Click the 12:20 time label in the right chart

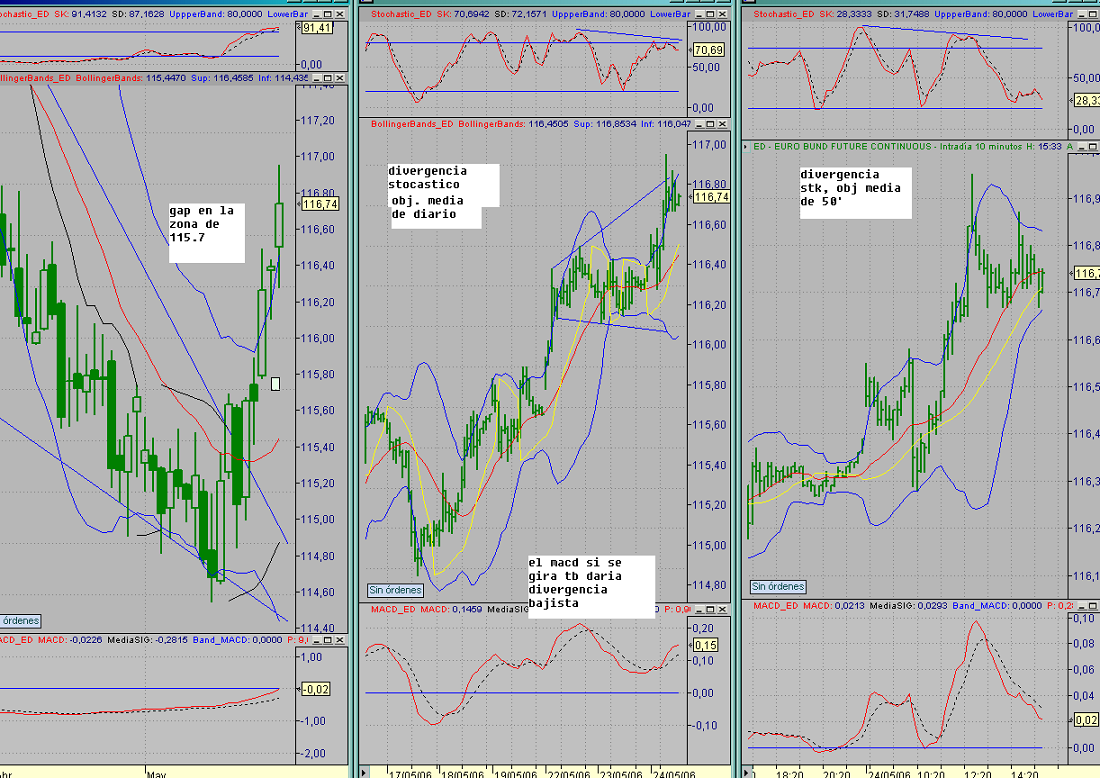(977, 774)
